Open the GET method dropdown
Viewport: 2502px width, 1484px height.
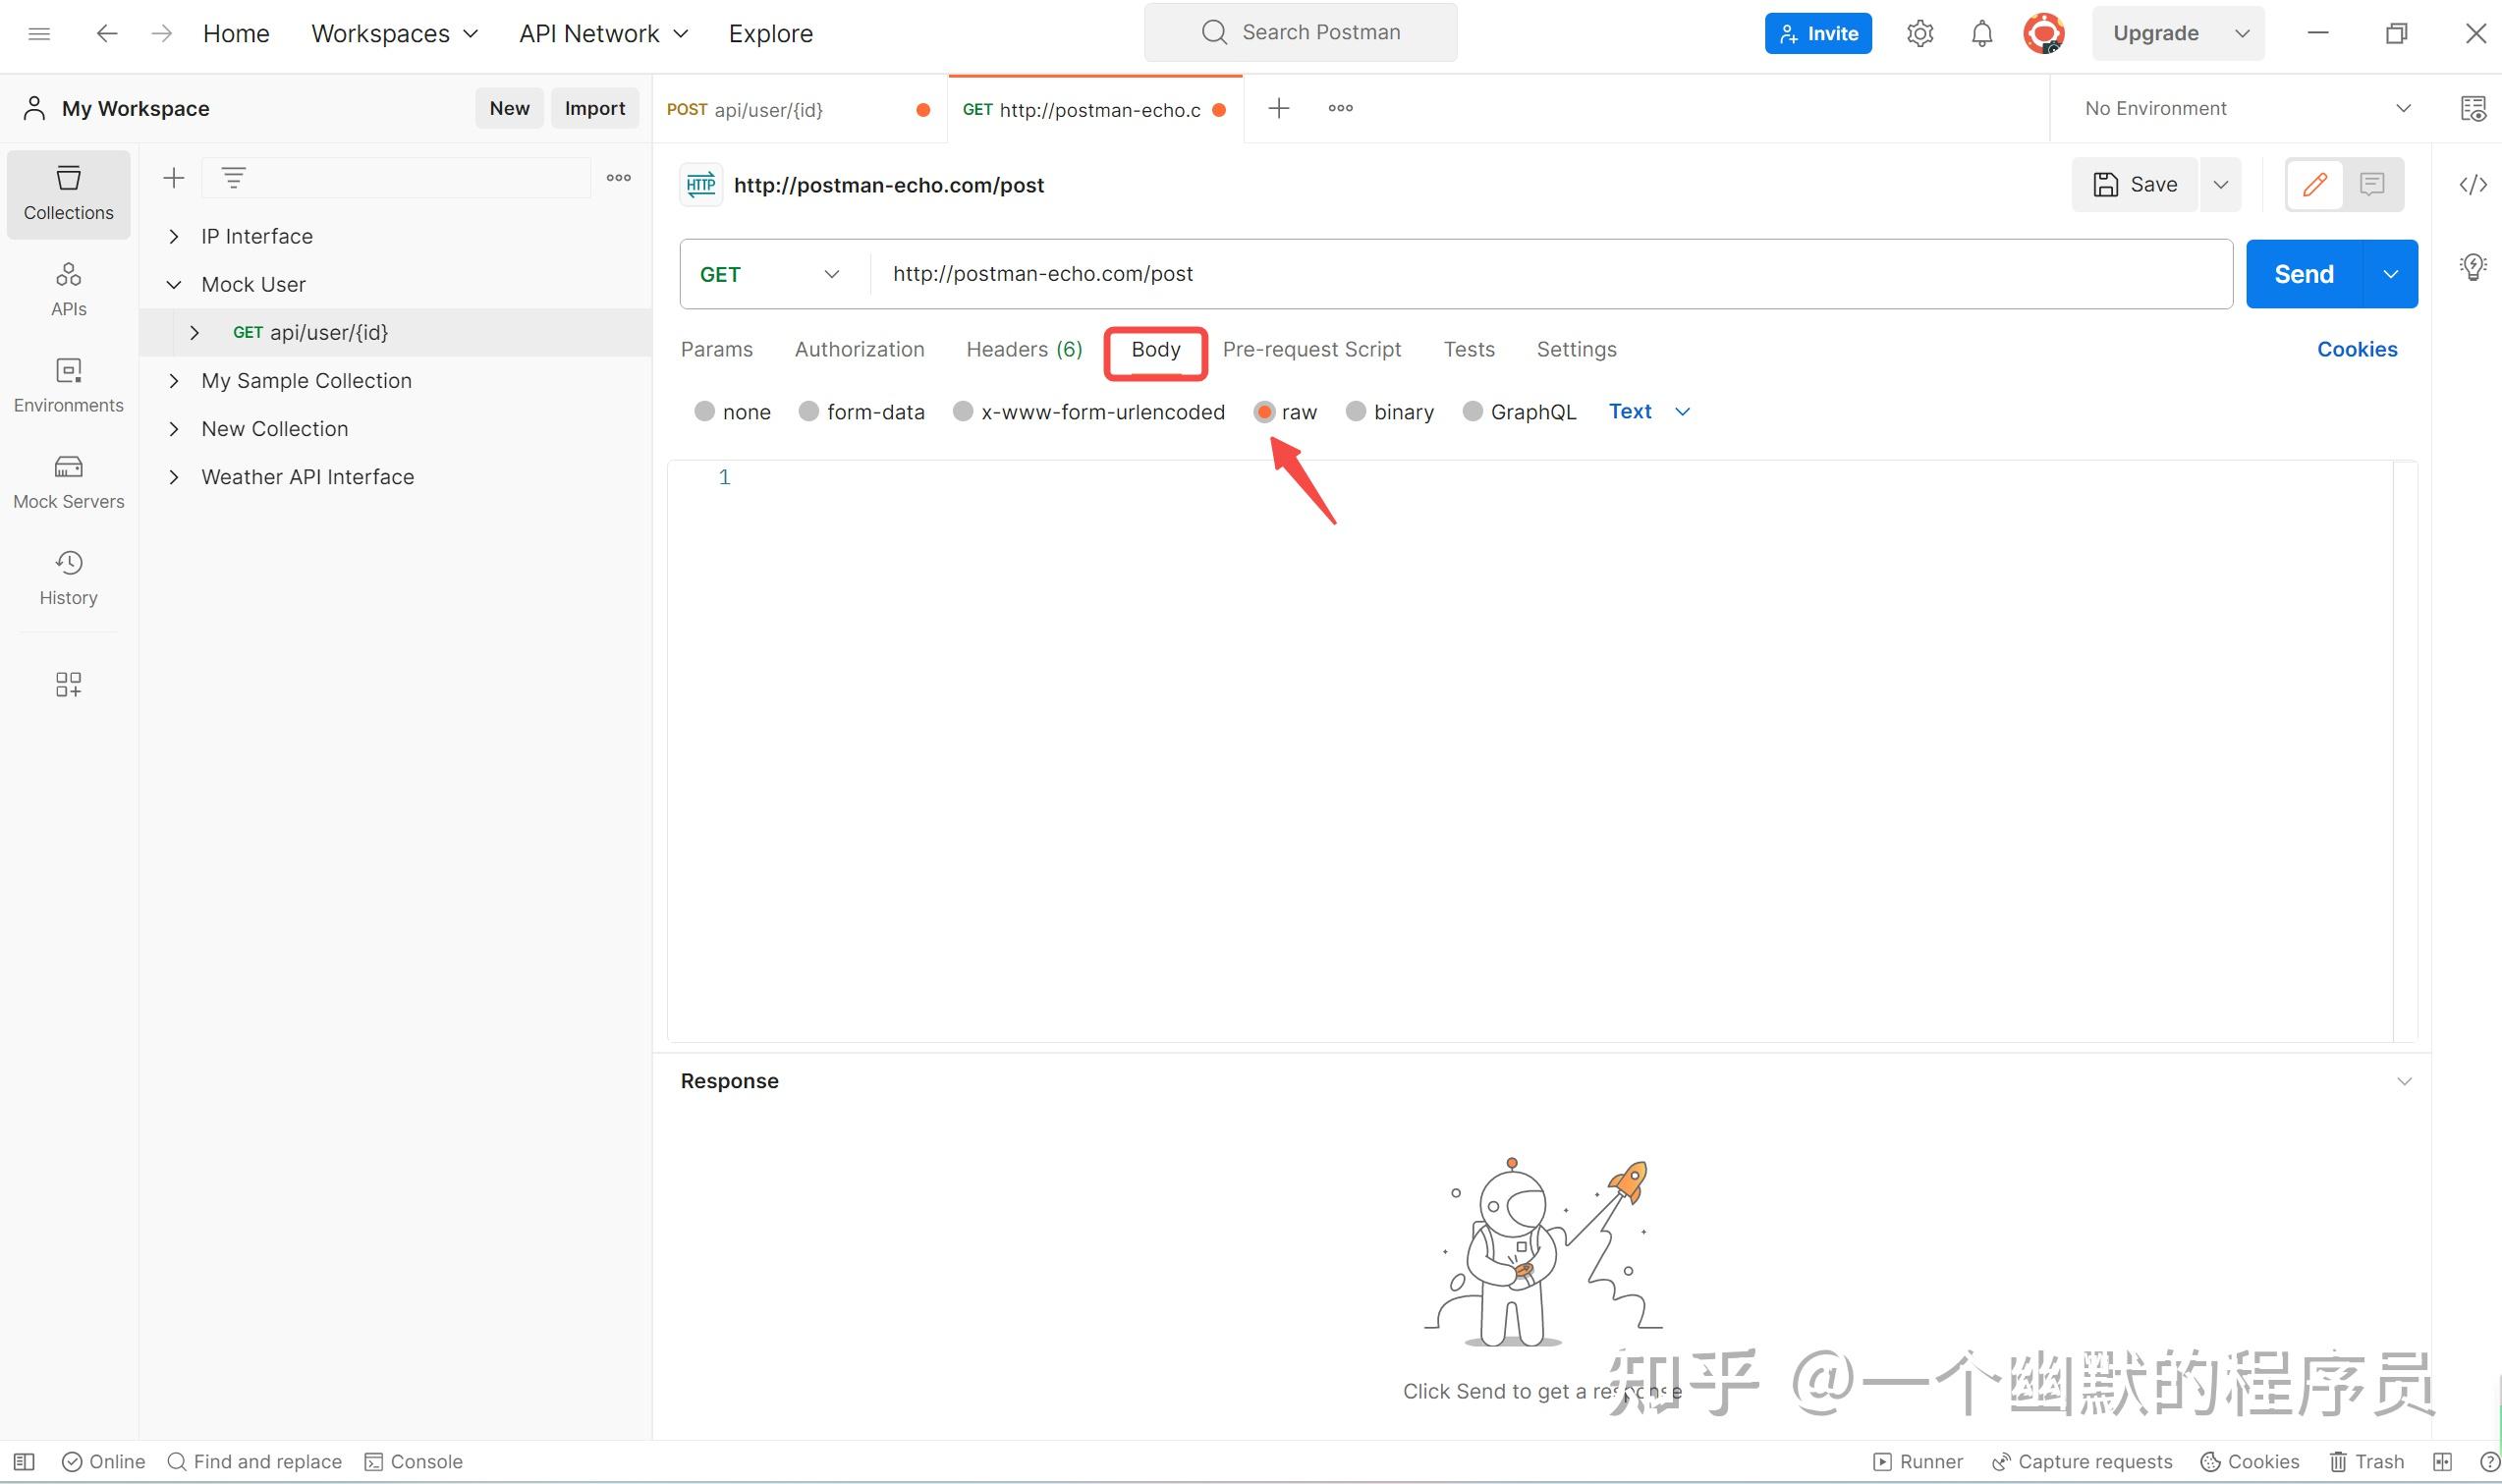pyautogui.click(x=768, y=273)
